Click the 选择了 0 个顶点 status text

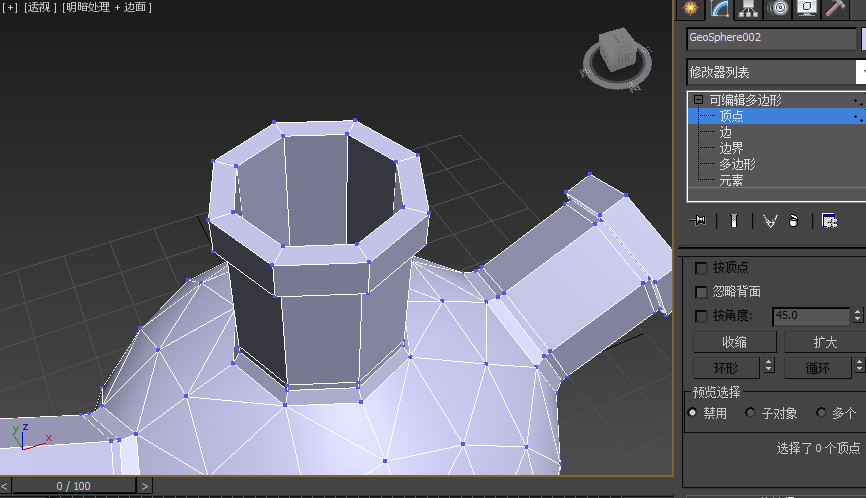[x=818, y=448]
